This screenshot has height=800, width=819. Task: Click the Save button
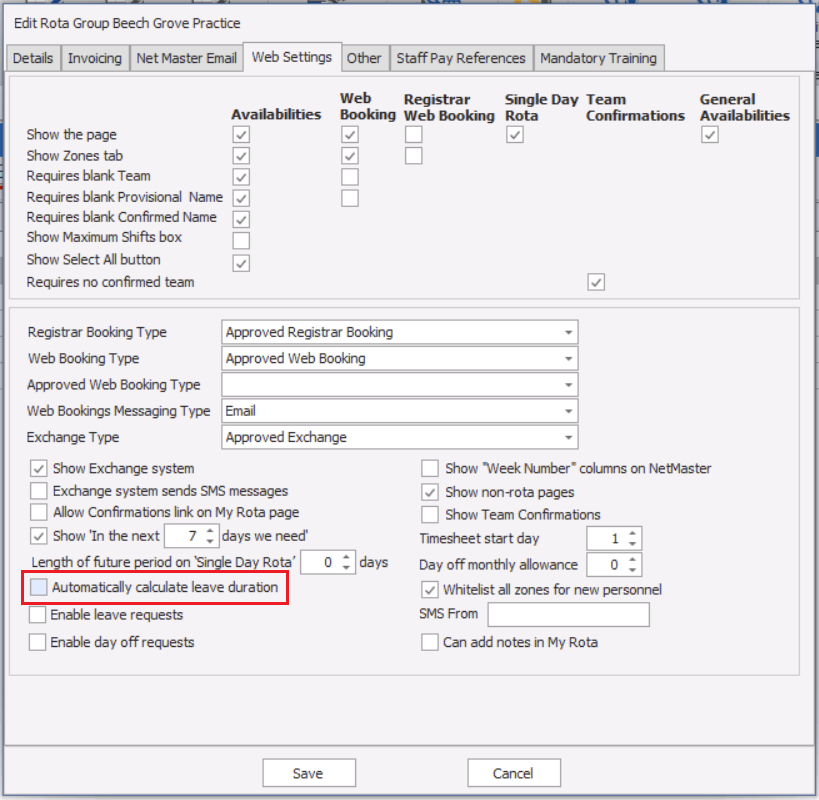click(x=308, y=772)
